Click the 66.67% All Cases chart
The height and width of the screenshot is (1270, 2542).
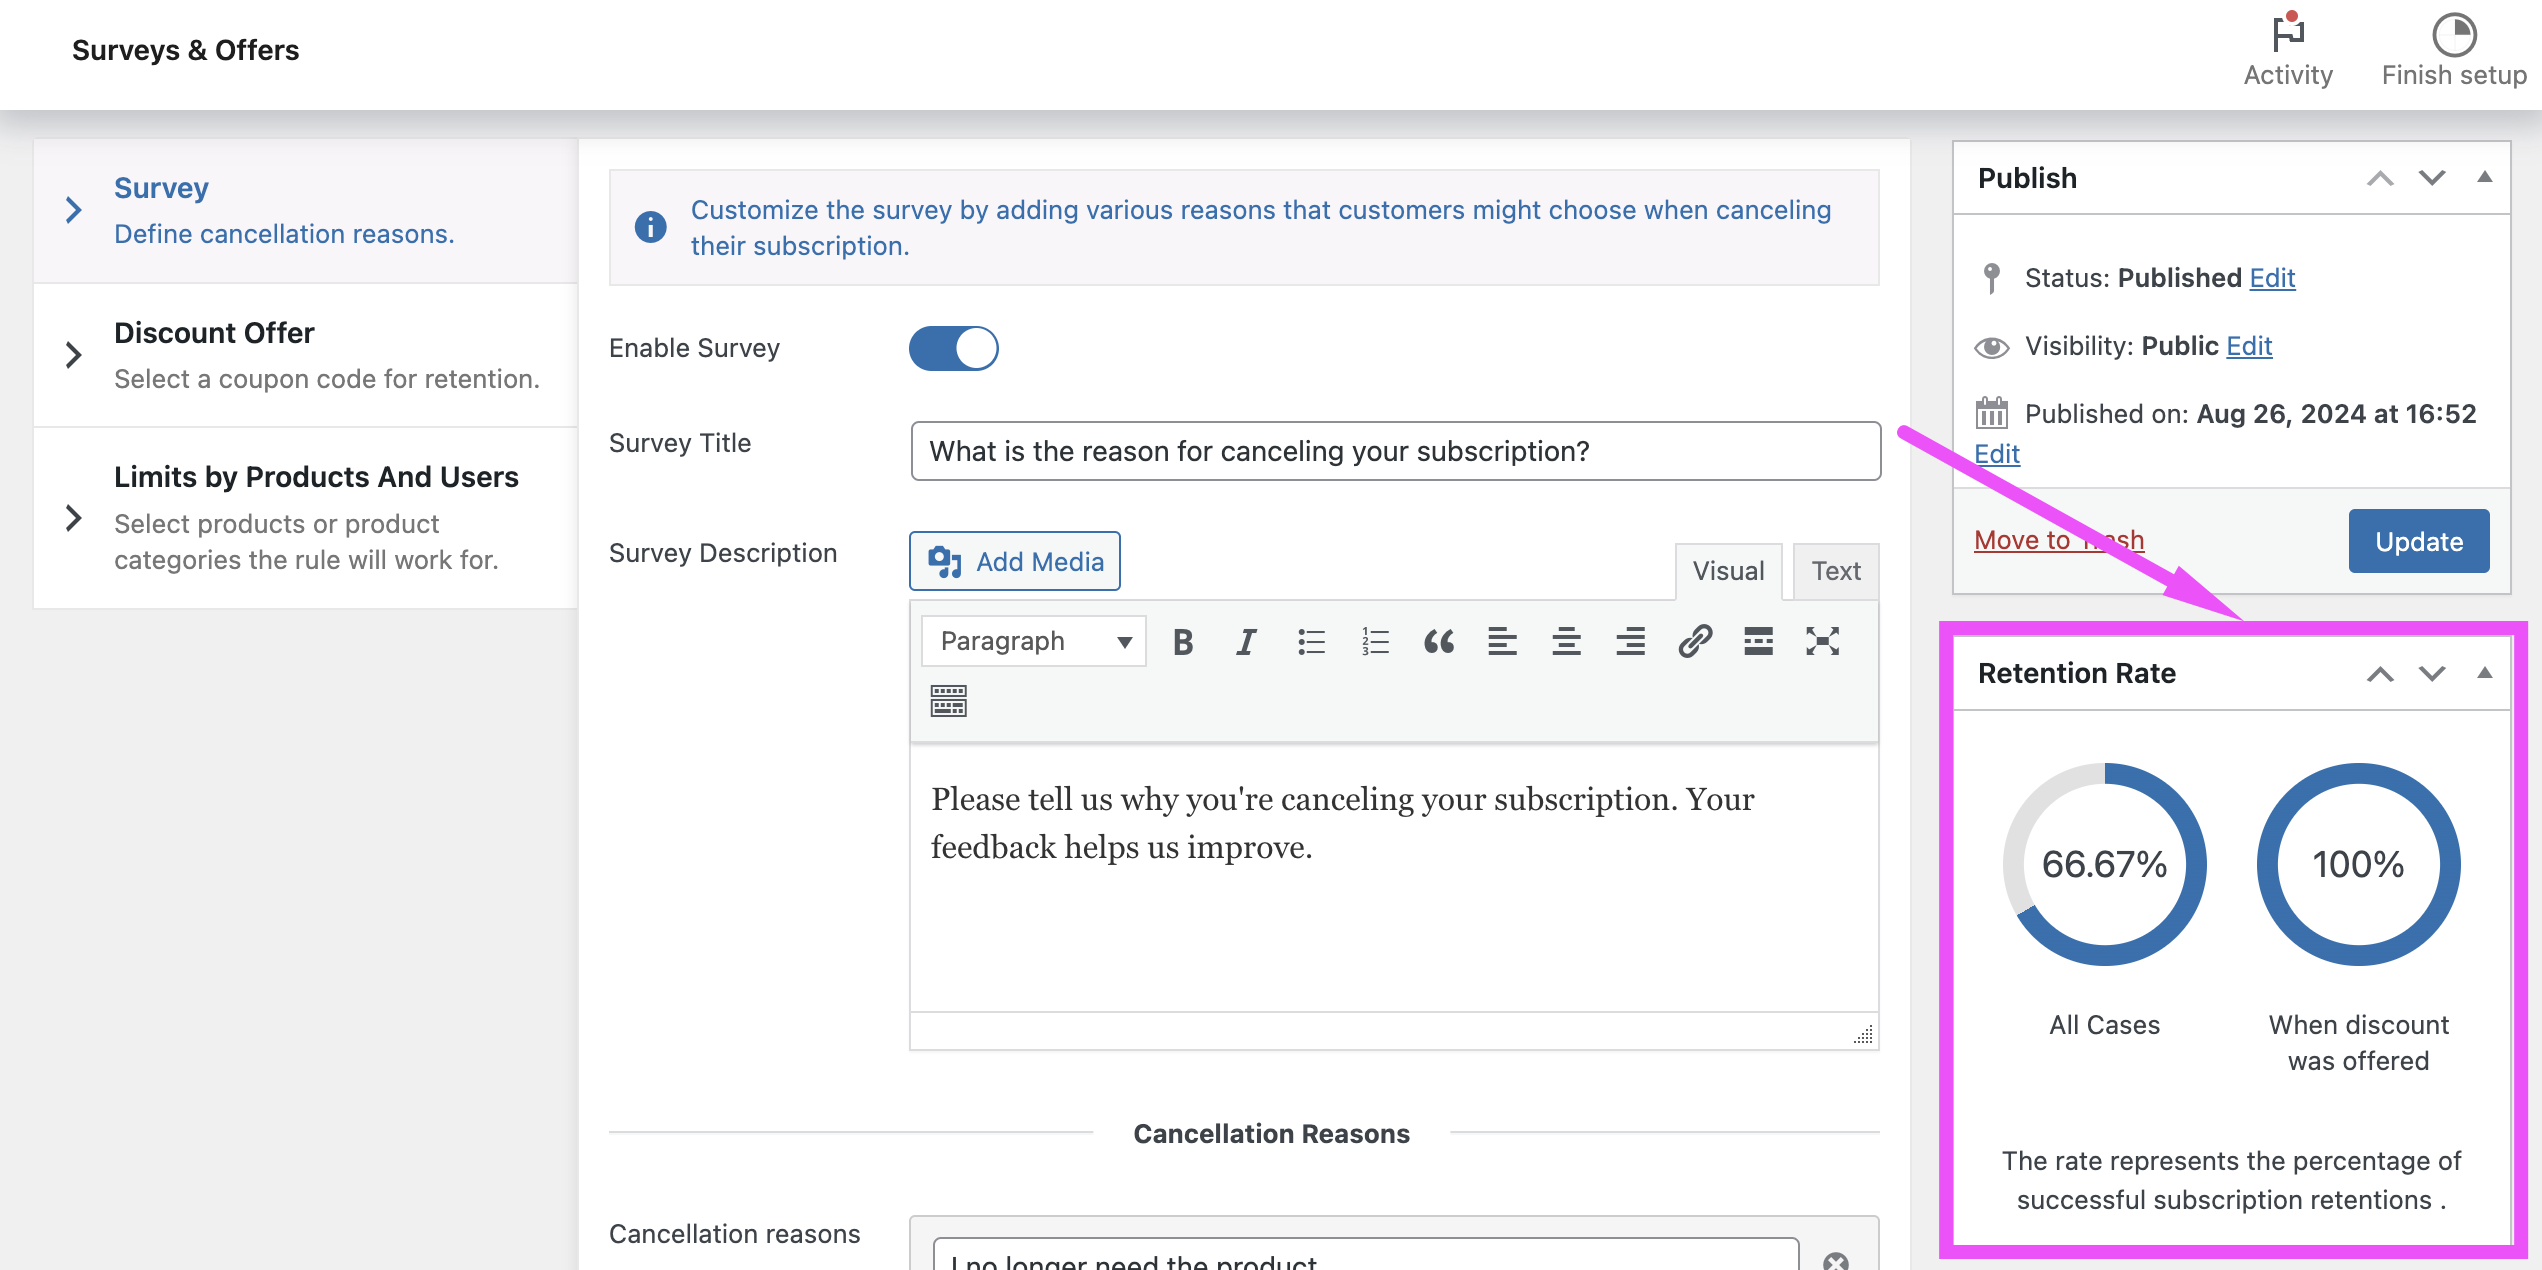click(x=2104, y=865)
